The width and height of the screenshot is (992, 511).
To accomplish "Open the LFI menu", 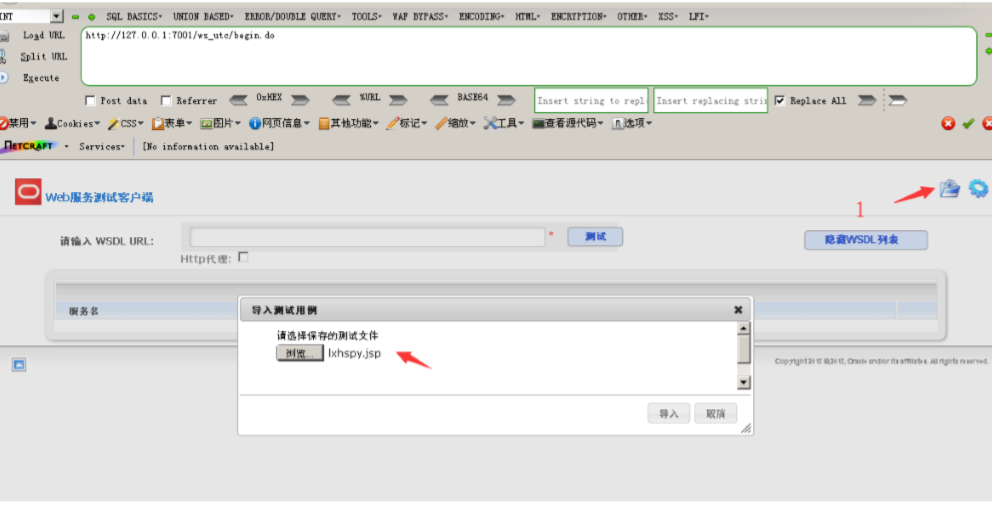I will pos(698,17).
